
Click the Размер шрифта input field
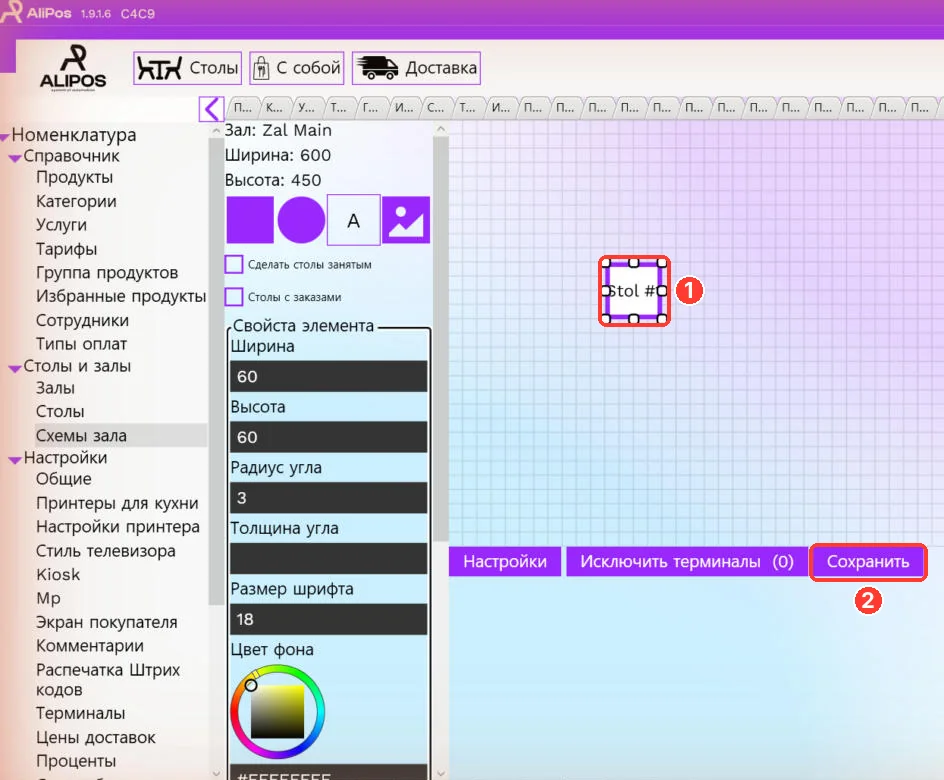coord(329,619)
